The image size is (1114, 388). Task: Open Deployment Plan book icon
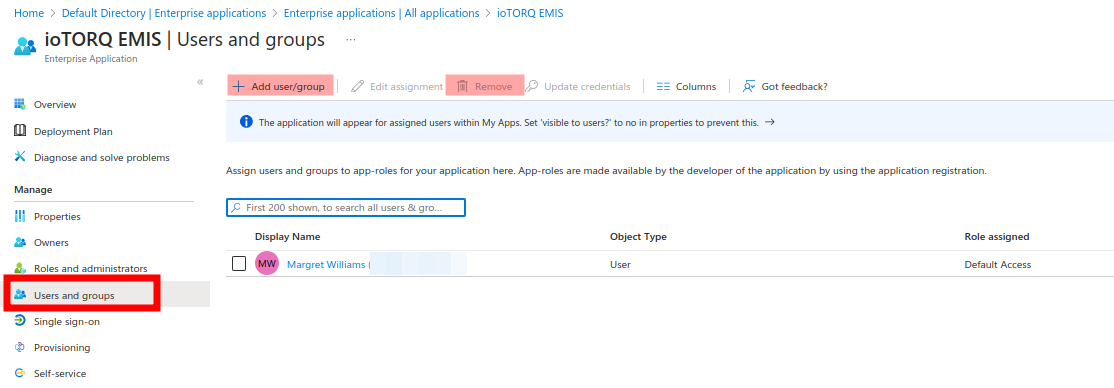coord(20,131)
